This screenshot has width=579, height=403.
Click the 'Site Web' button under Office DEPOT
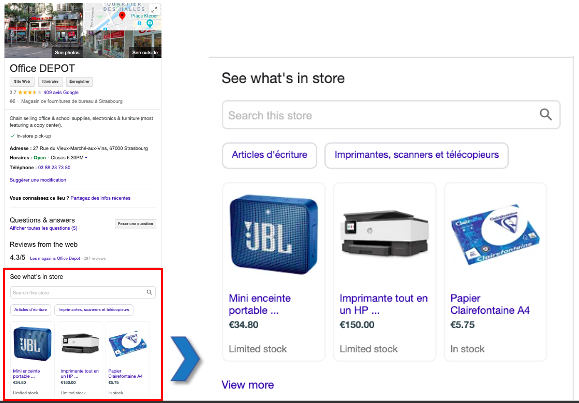coord(22,82)
